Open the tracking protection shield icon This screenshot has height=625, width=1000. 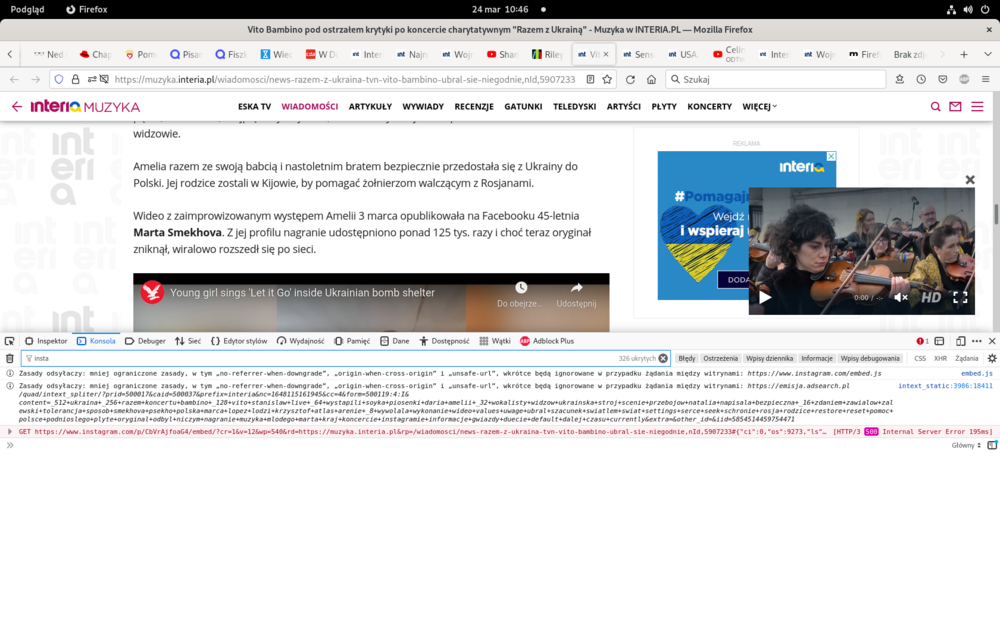[59, 80]
